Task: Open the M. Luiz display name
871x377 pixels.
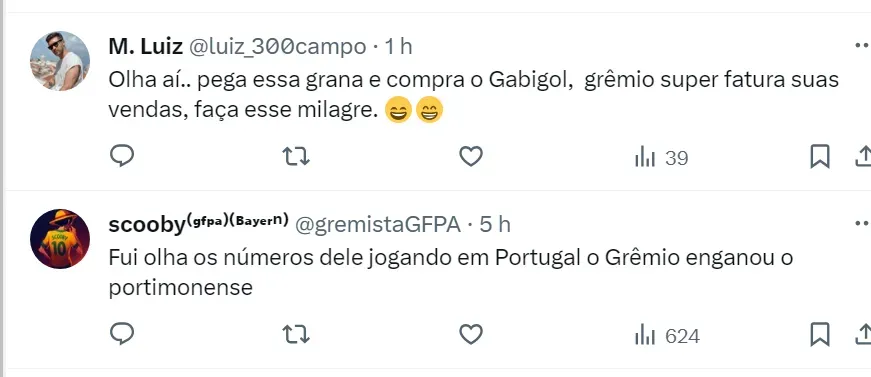Action: coord(146,47)
